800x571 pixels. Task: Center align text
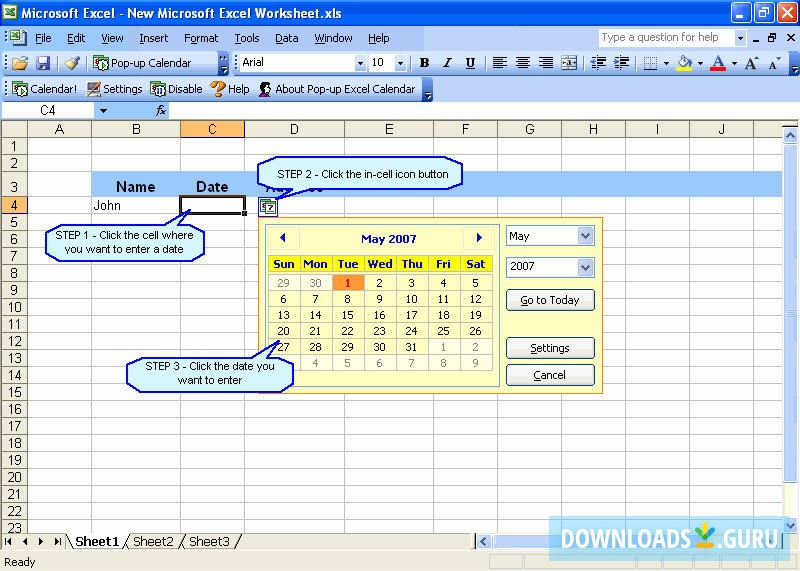tap(522, 63)
